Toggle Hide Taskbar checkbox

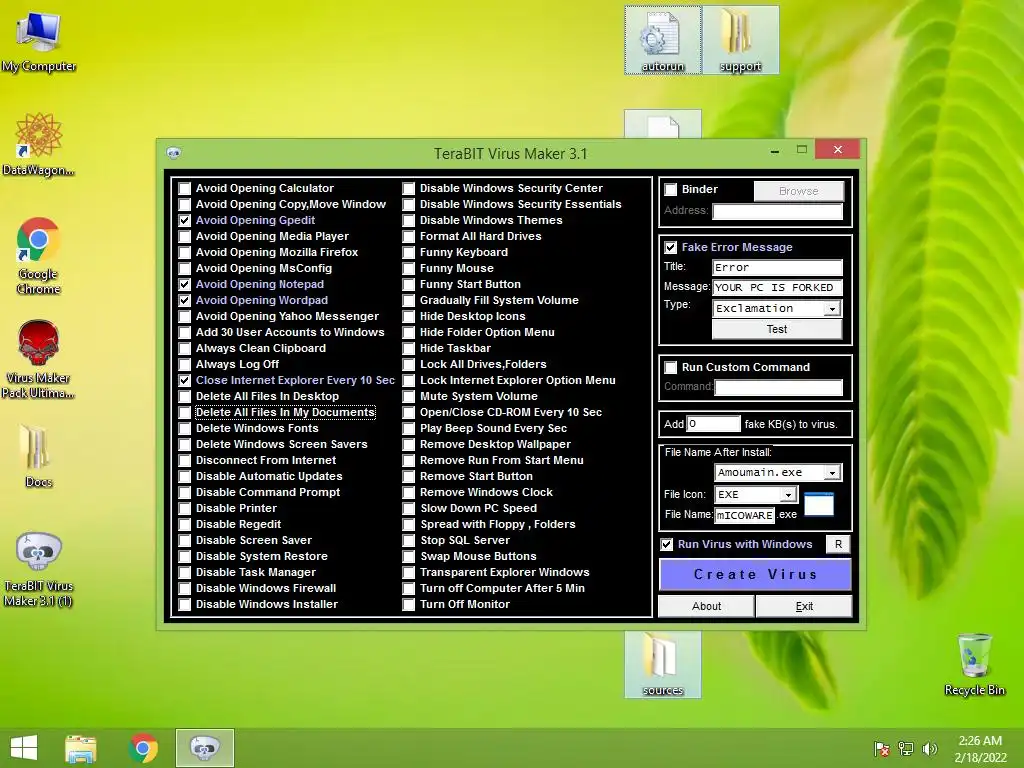coord(409,349)
